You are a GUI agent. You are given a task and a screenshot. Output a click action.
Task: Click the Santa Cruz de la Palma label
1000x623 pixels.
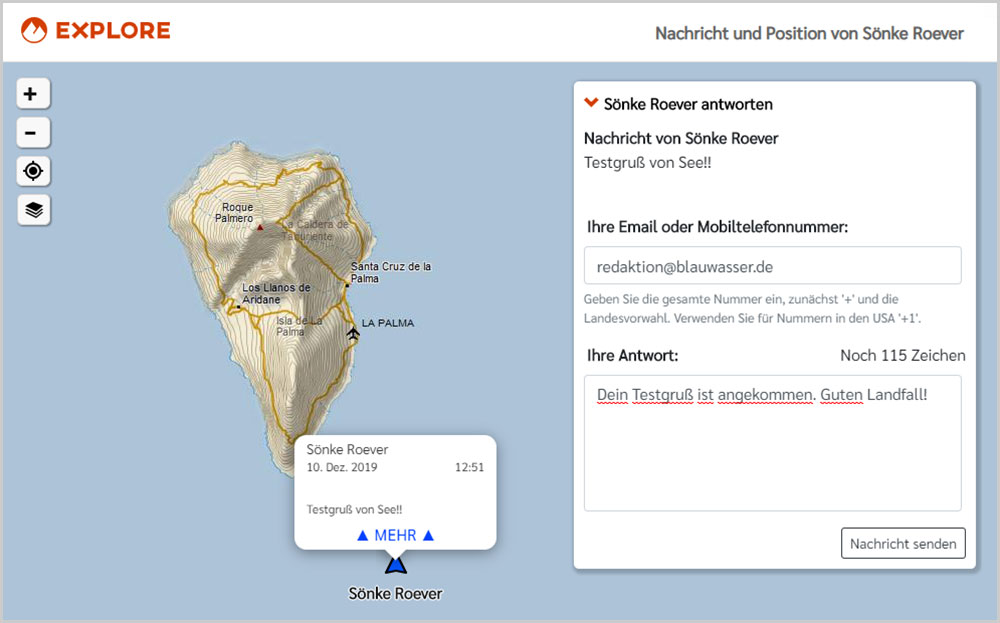pos(390,272)
